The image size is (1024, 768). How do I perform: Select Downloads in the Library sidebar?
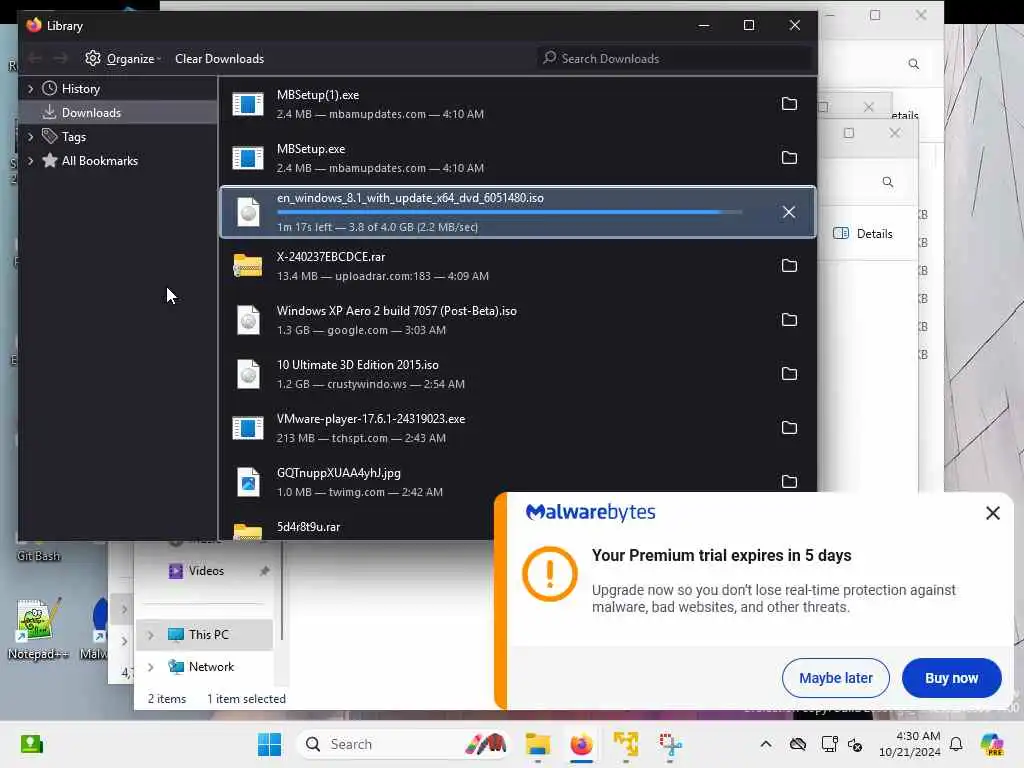click(118, 112)
